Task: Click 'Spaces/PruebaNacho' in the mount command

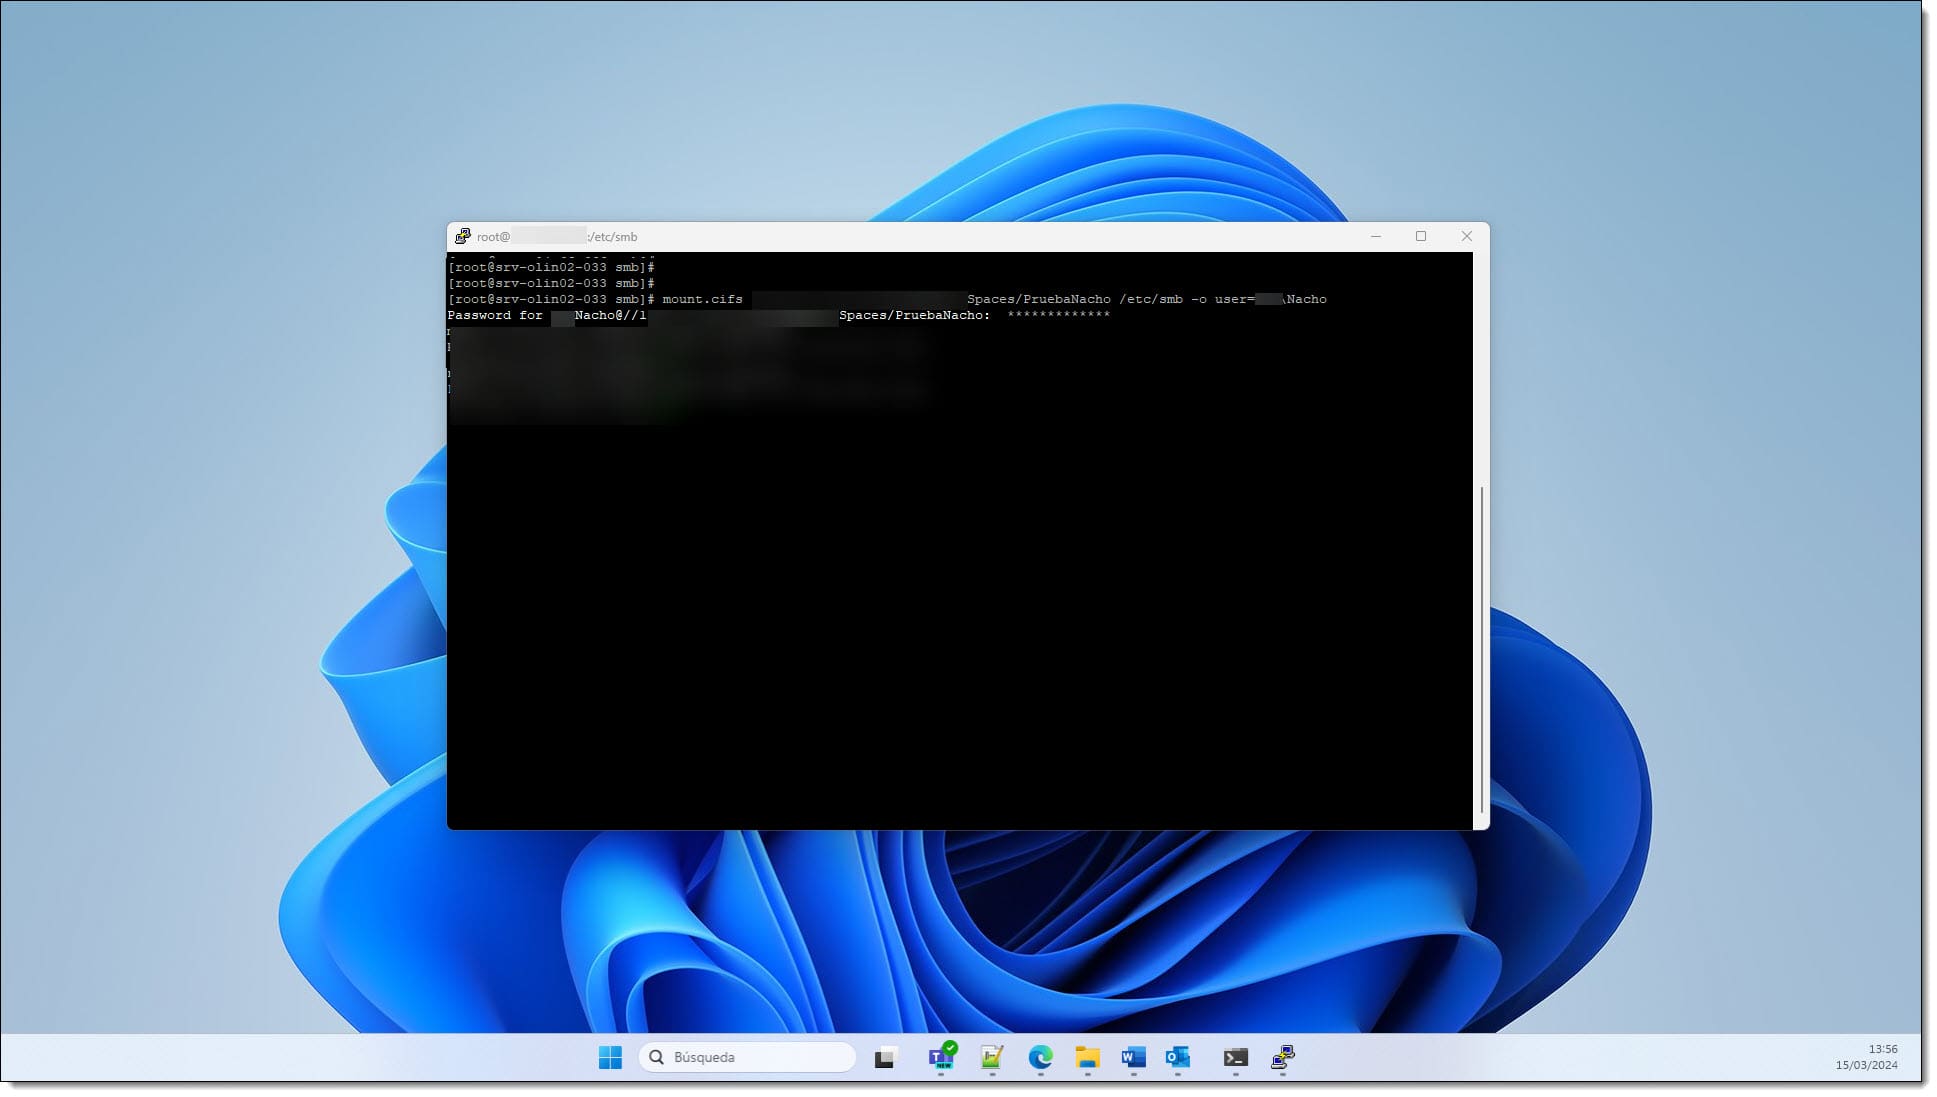Action: tap(1038, 299)
